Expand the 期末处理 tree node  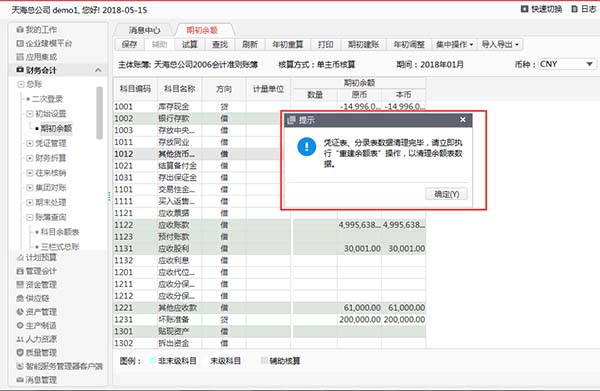[29, 202]
